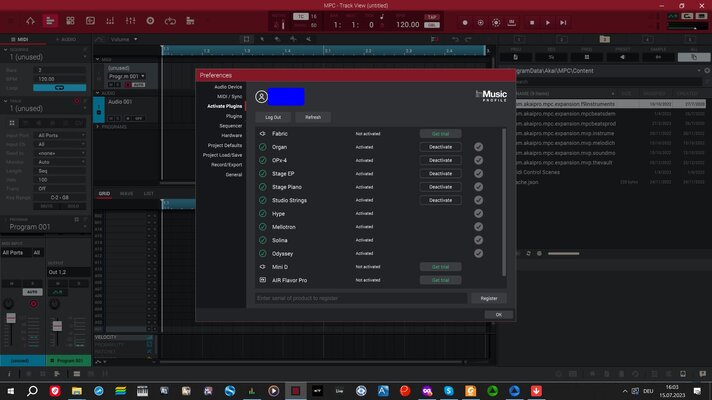Open the pad grid view icon

(70, 21)
